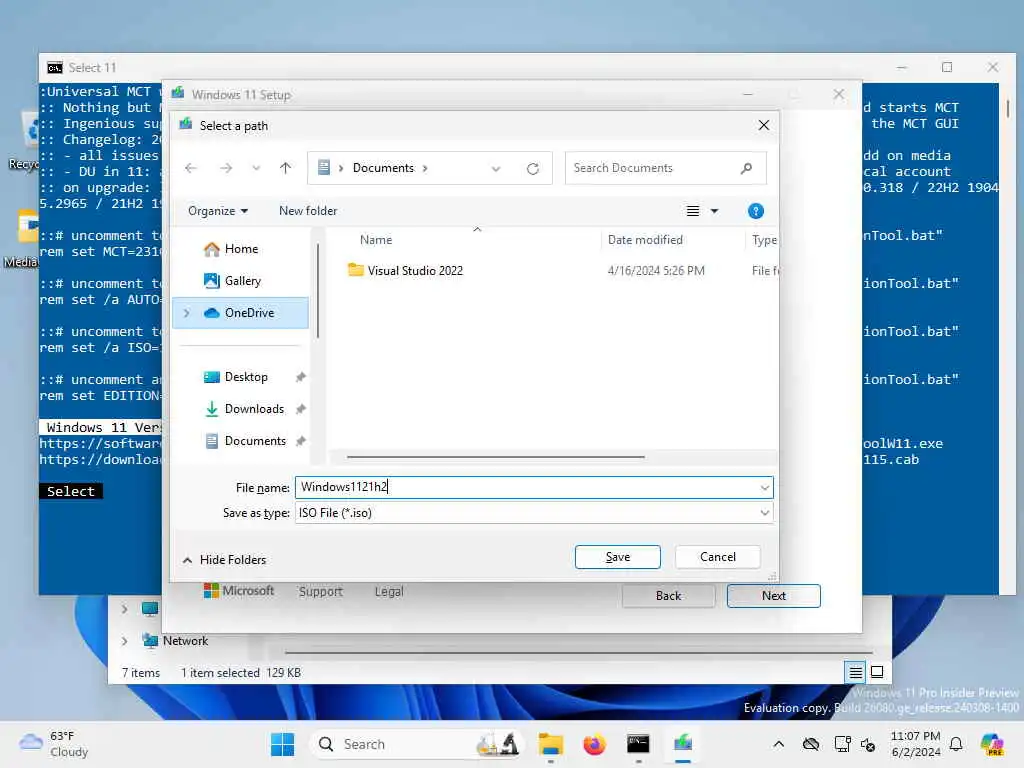Expand the chevron after Documents breadcrumb
Viewport: 1024px width, 768px height.
pyautogui.click(x=425, y=168)
